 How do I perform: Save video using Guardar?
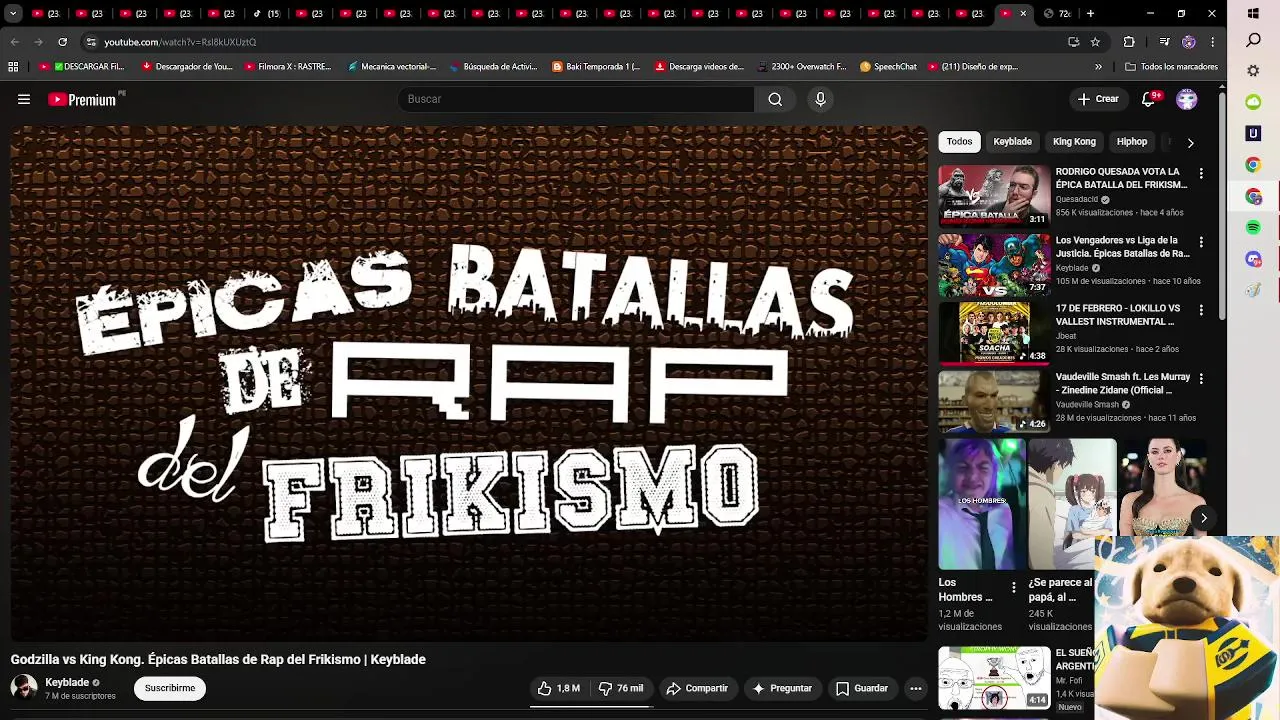(x=862, y=688)
